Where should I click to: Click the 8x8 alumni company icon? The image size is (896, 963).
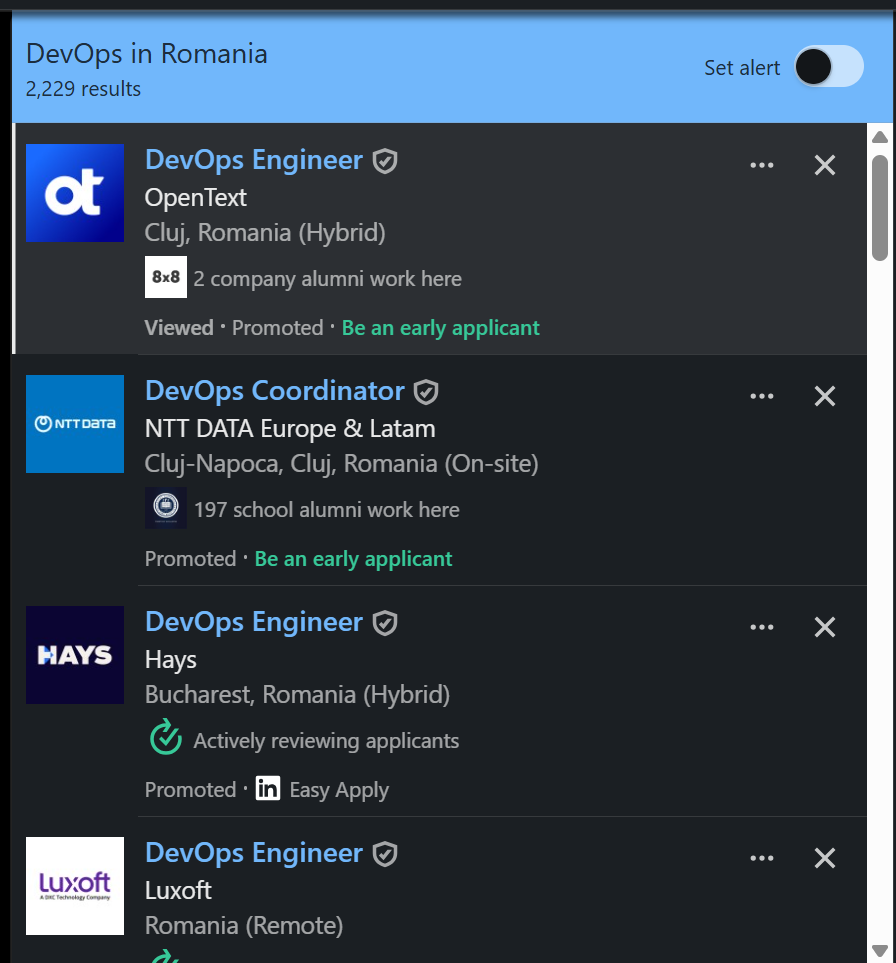tap(166, 277)
